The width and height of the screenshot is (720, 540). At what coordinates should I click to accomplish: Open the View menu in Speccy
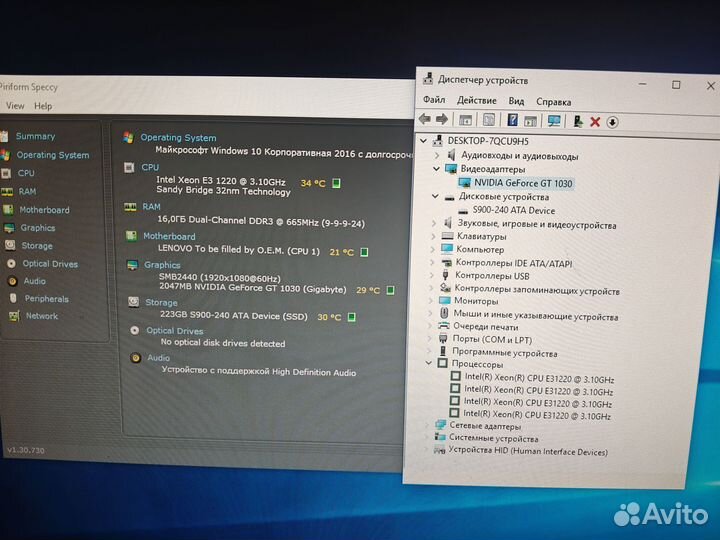(x=15, y=106)
